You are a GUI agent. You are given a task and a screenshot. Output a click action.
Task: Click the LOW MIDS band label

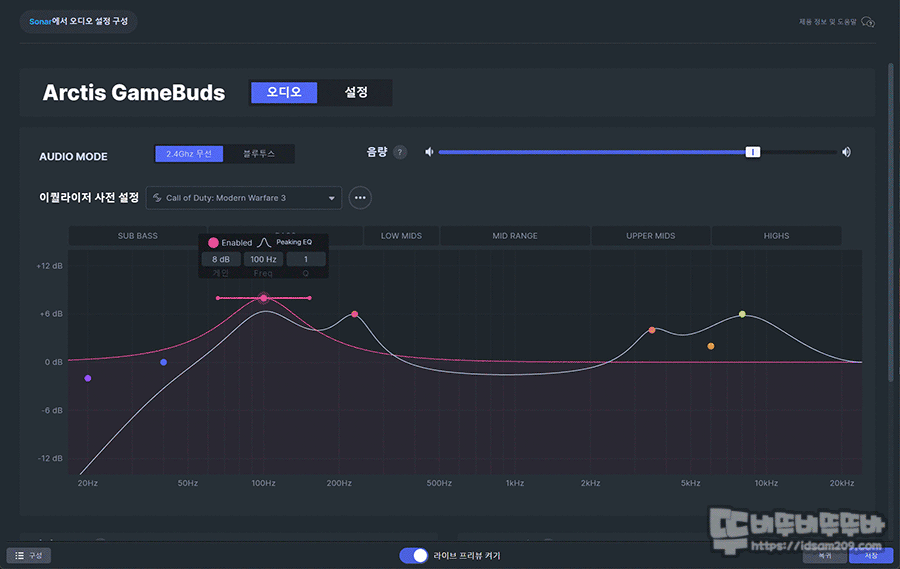pos(401,236)
